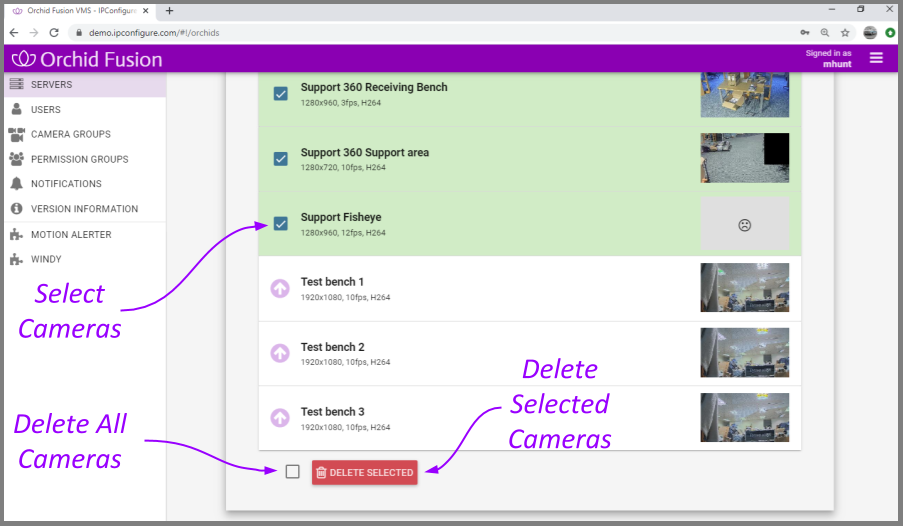Image resolution: width=903 pixels, height=526 pixels.
Task: Open the Support 360 Support area thumbnail
Action: coord(745,158)
